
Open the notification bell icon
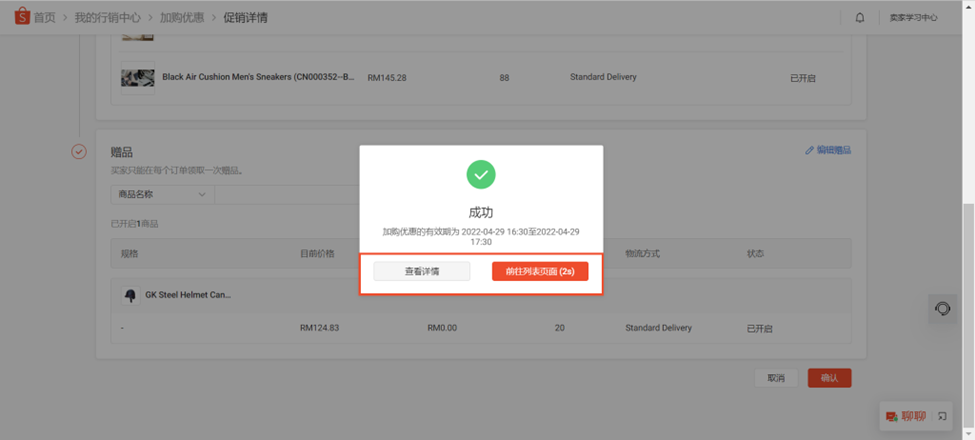pyautogui.click(x=860, y=17)
